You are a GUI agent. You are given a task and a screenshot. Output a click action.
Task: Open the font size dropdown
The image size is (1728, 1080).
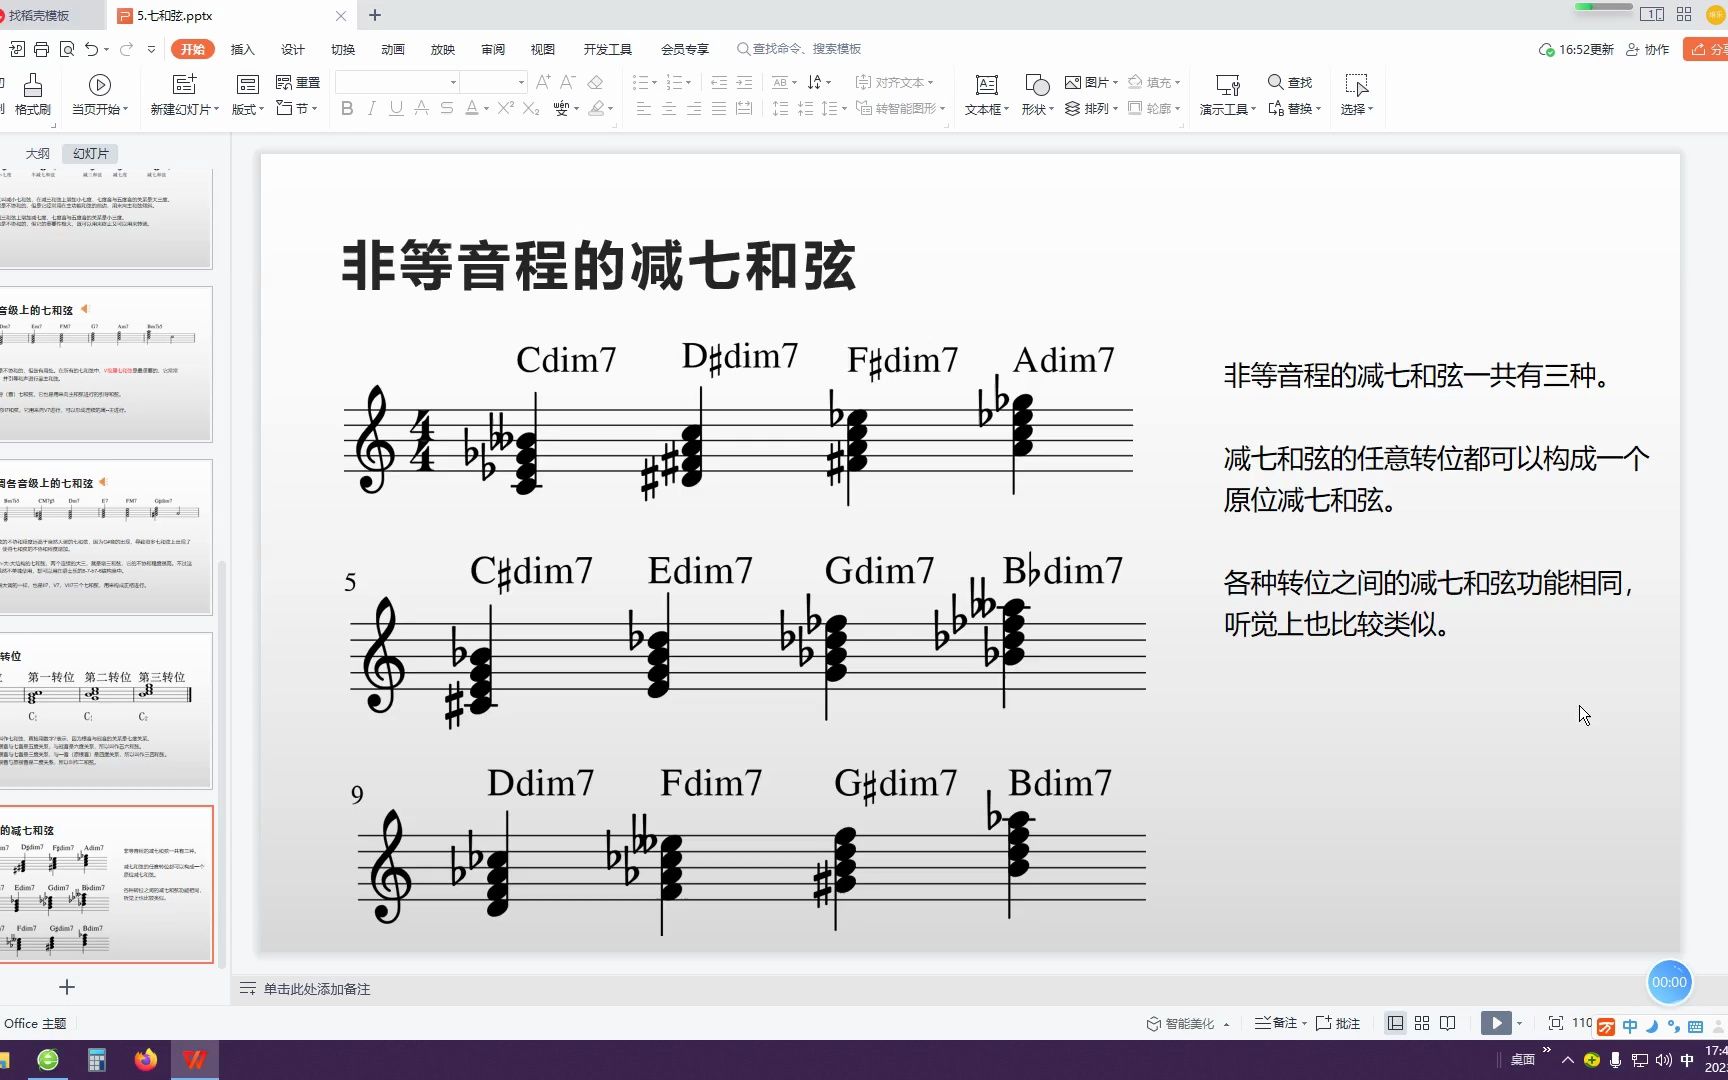(x=521, y=82)
